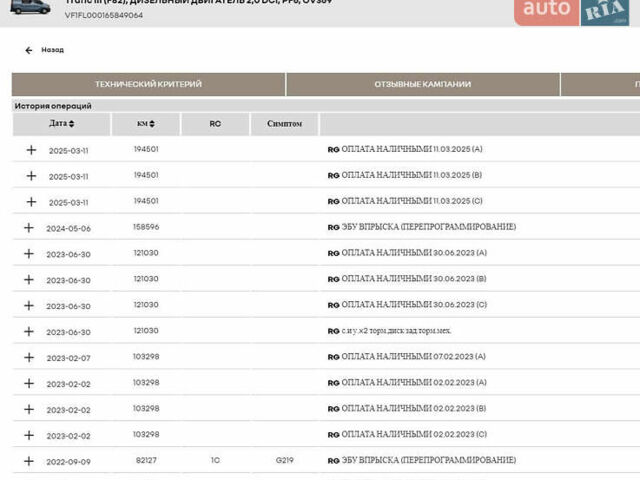This screenshot has height=480, width=640.
Task: Expand row ОПЛАТА НАЛИЧНЫМИ 02.02.2023 (B)
Action: (29, 409)
